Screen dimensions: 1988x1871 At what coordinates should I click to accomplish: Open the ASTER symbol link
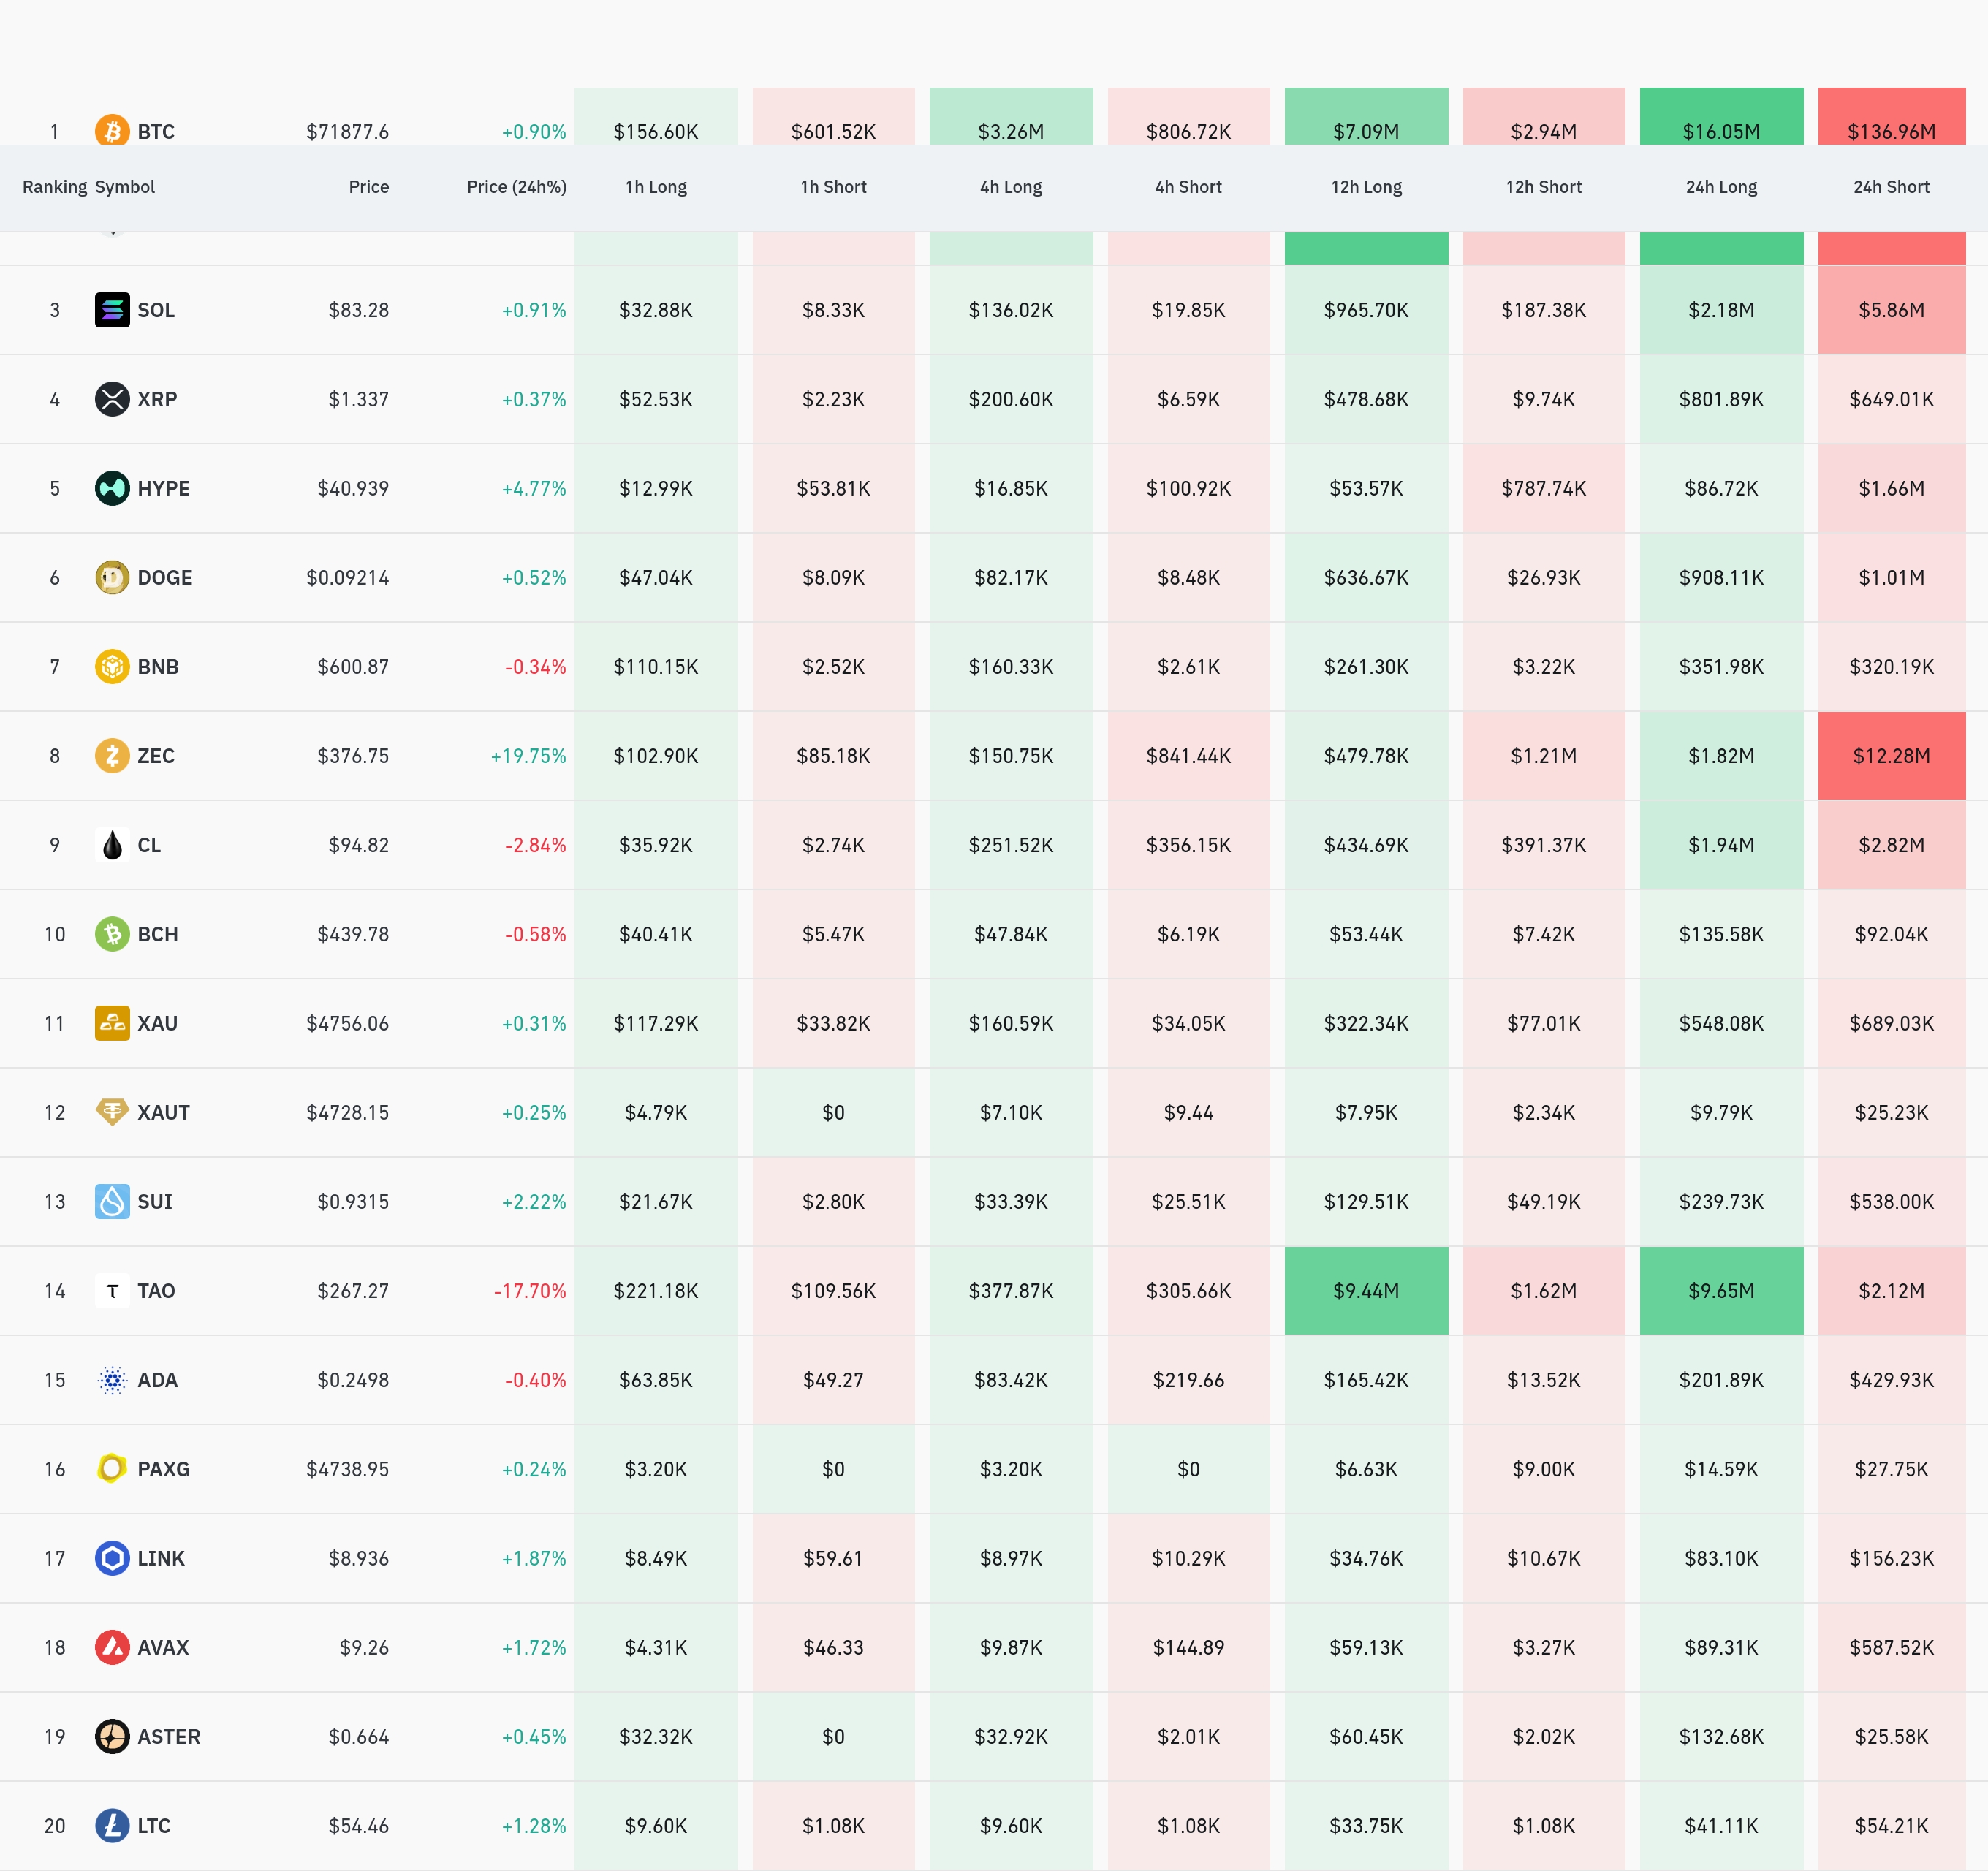(x=168, y=1737)
